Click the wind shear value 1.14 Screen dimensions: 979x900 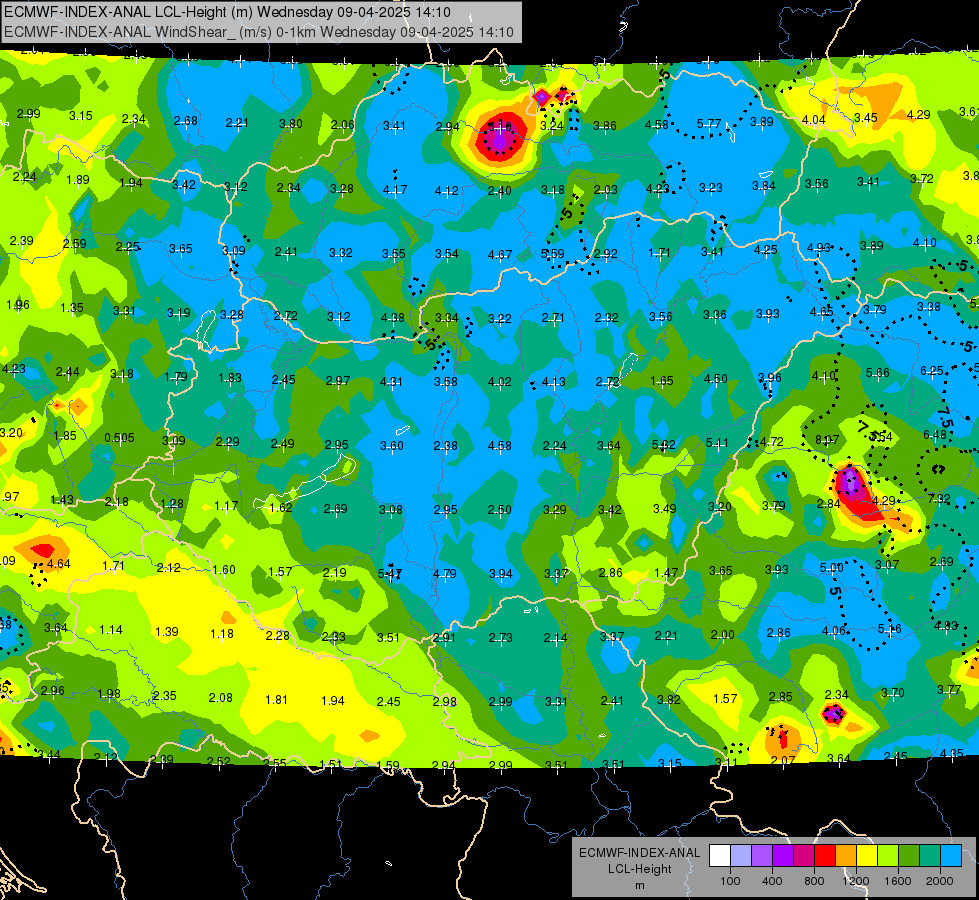tap(111, 630)
